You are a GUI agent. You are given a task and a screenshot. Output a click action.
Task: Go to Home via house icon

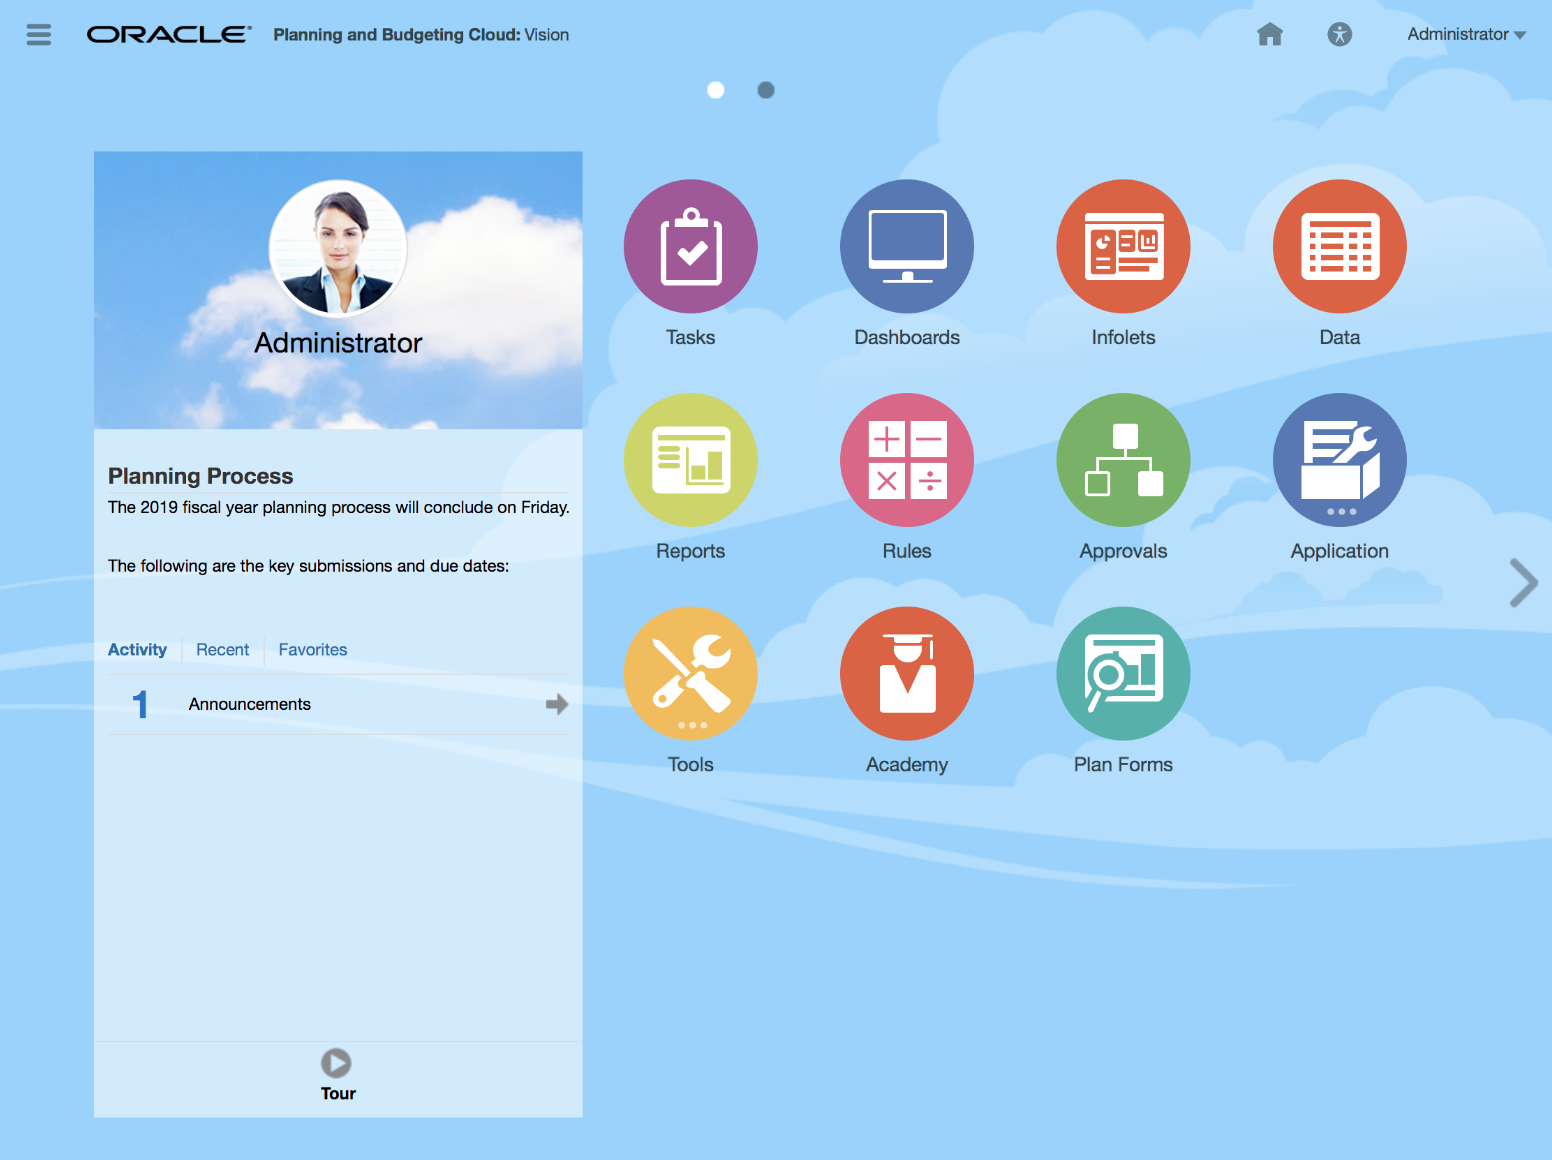(1270, 34)
